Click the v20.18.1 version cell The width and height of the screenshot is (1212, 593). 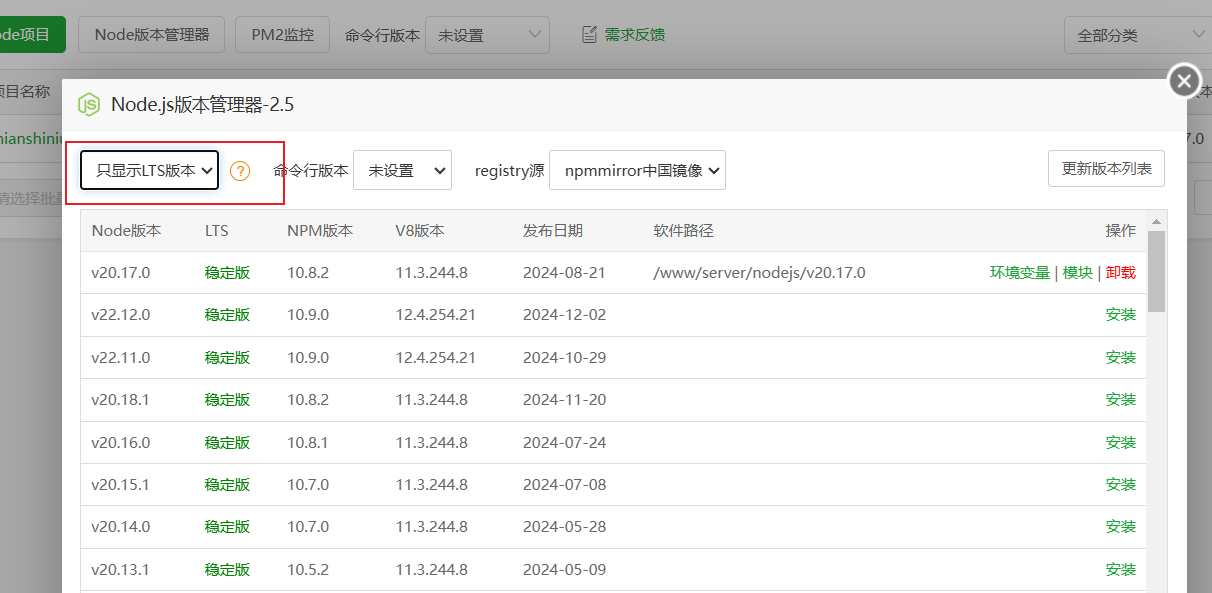coord(121,399)
